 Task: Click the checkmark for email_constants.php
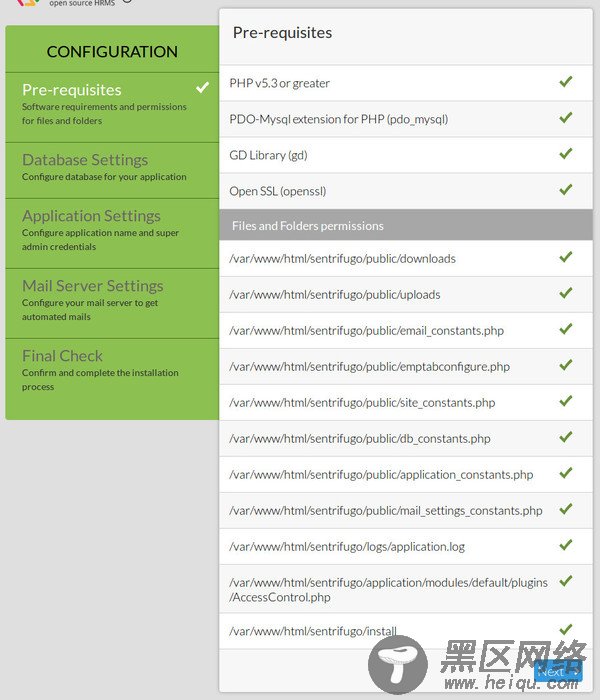(566, 329)
